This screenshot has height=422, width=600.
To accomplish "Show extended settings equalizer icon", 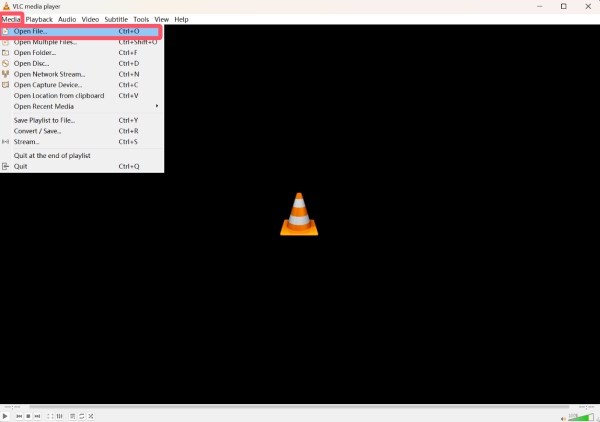I will (x=59, y=416).
